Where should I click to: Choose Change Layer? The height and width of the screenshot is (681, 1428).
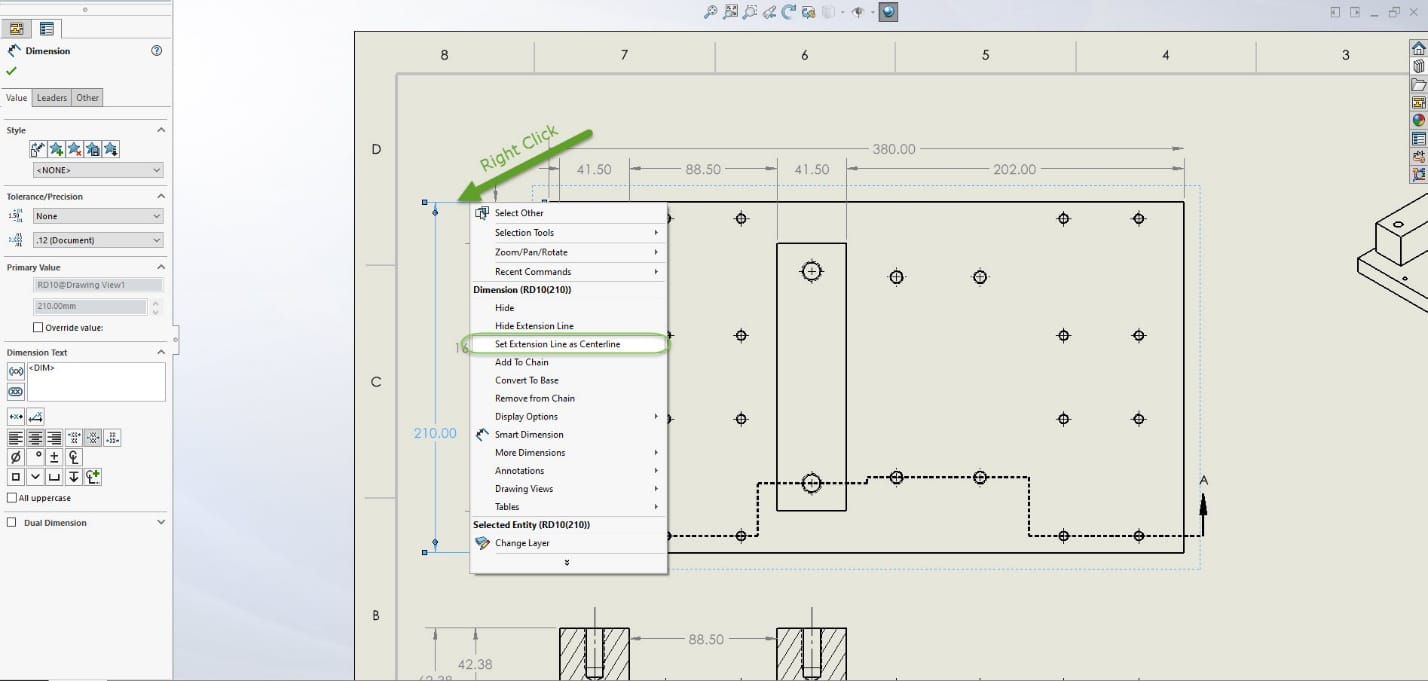[568, 543]
